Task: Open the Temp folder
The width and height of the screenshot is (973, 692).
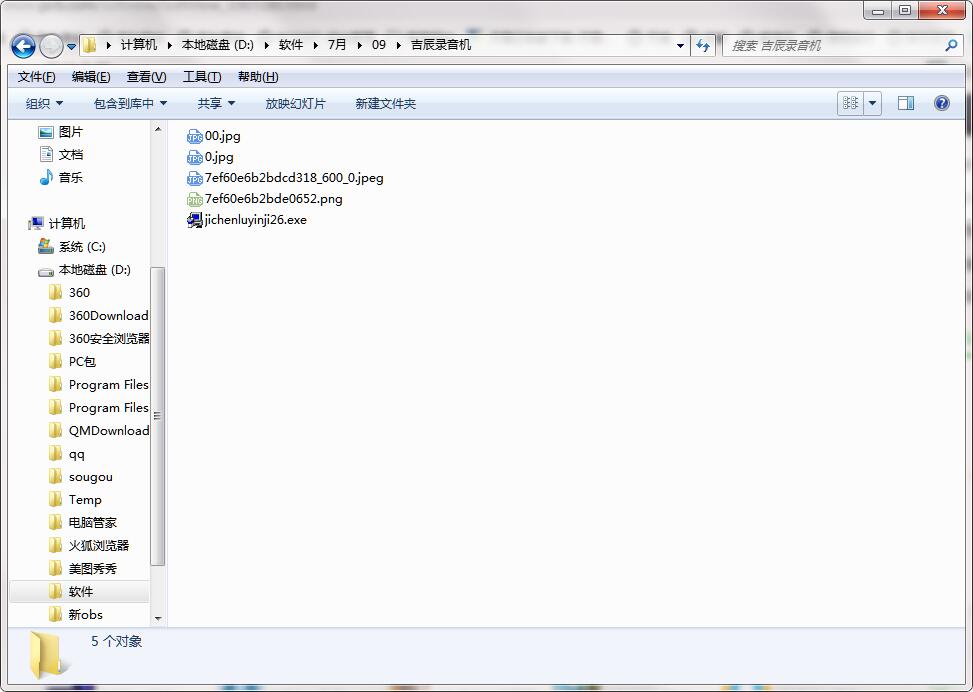Action: click(75, 500)
